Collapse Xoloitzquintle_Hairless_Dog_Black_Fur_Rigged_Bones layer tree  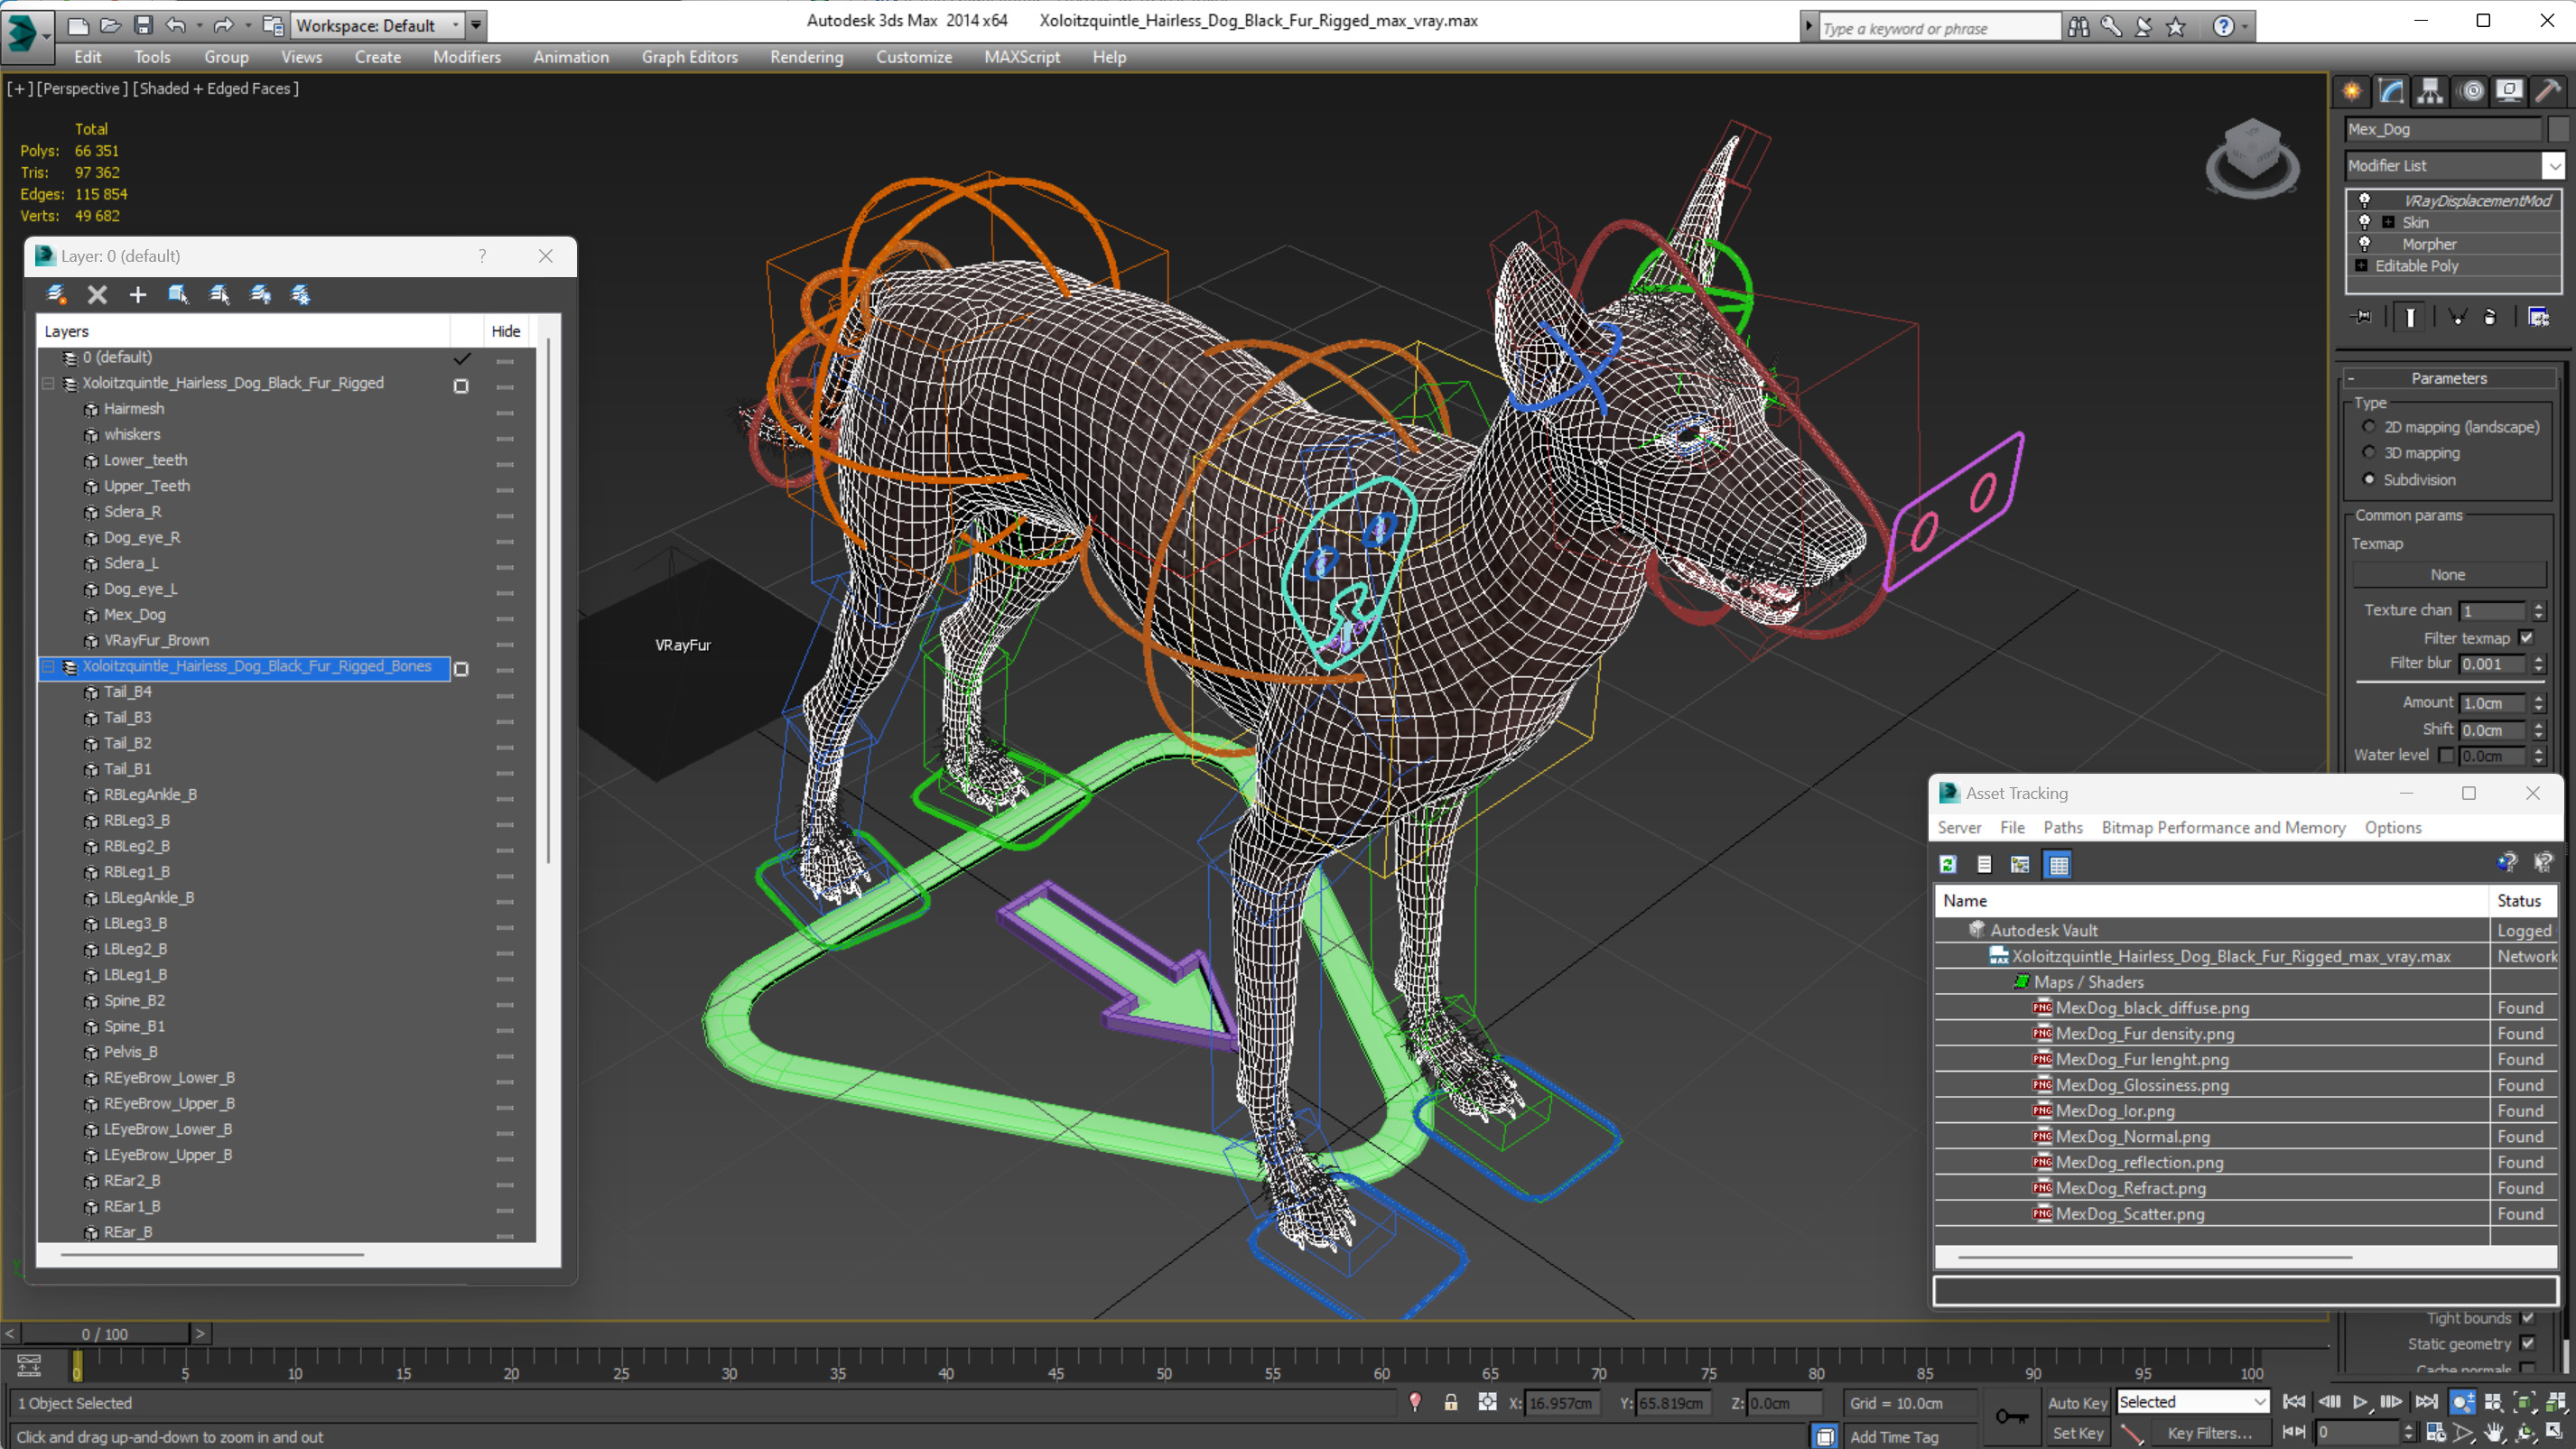tap(48, 667)
